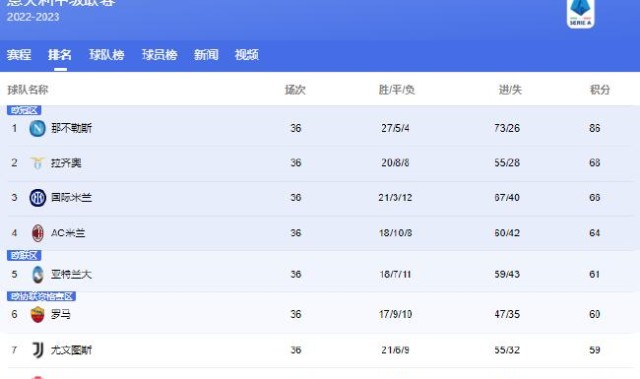
Task: Click goals value 55/32
Action: pos(507,350)
